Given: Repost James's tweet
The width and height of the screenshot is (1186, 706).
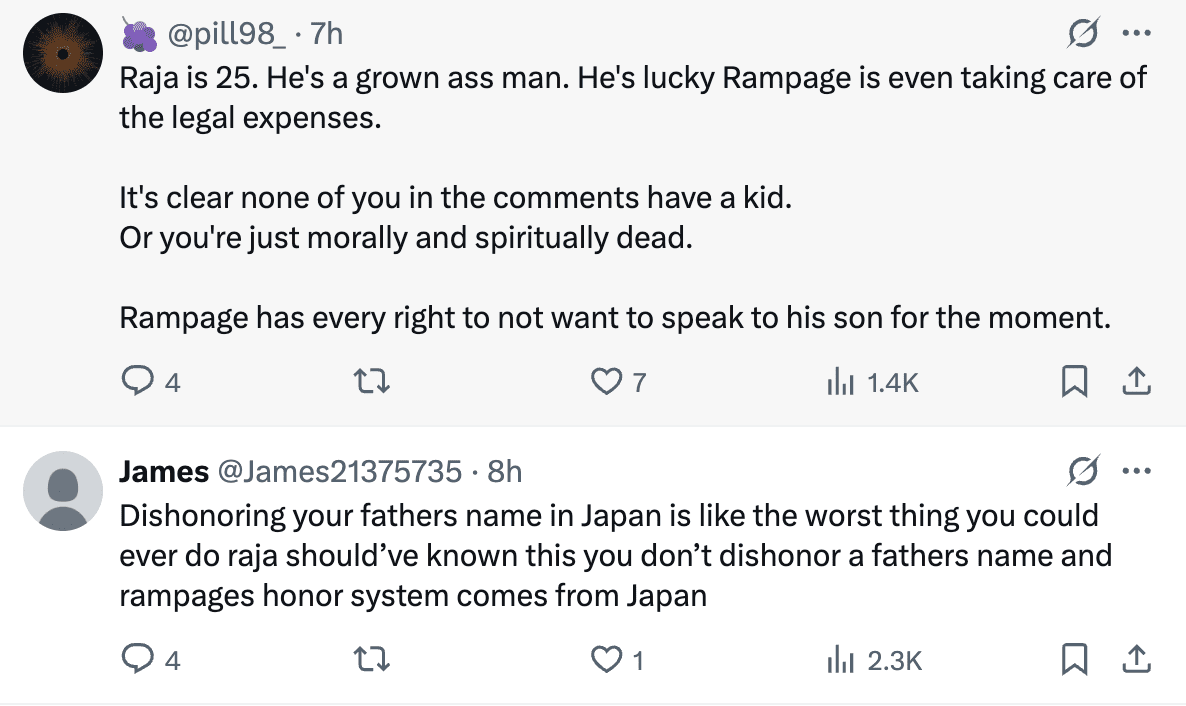Looking at the screenshot, I should pos(374,659).
